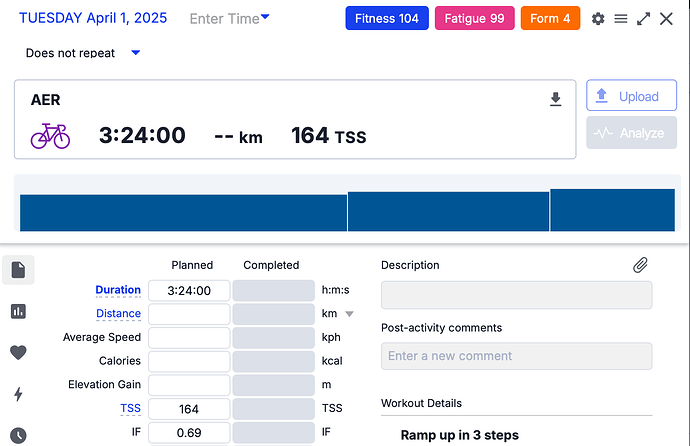This screenshot has width=690, height=446.
Task: Select the second workout step bar
Action: 448,212
